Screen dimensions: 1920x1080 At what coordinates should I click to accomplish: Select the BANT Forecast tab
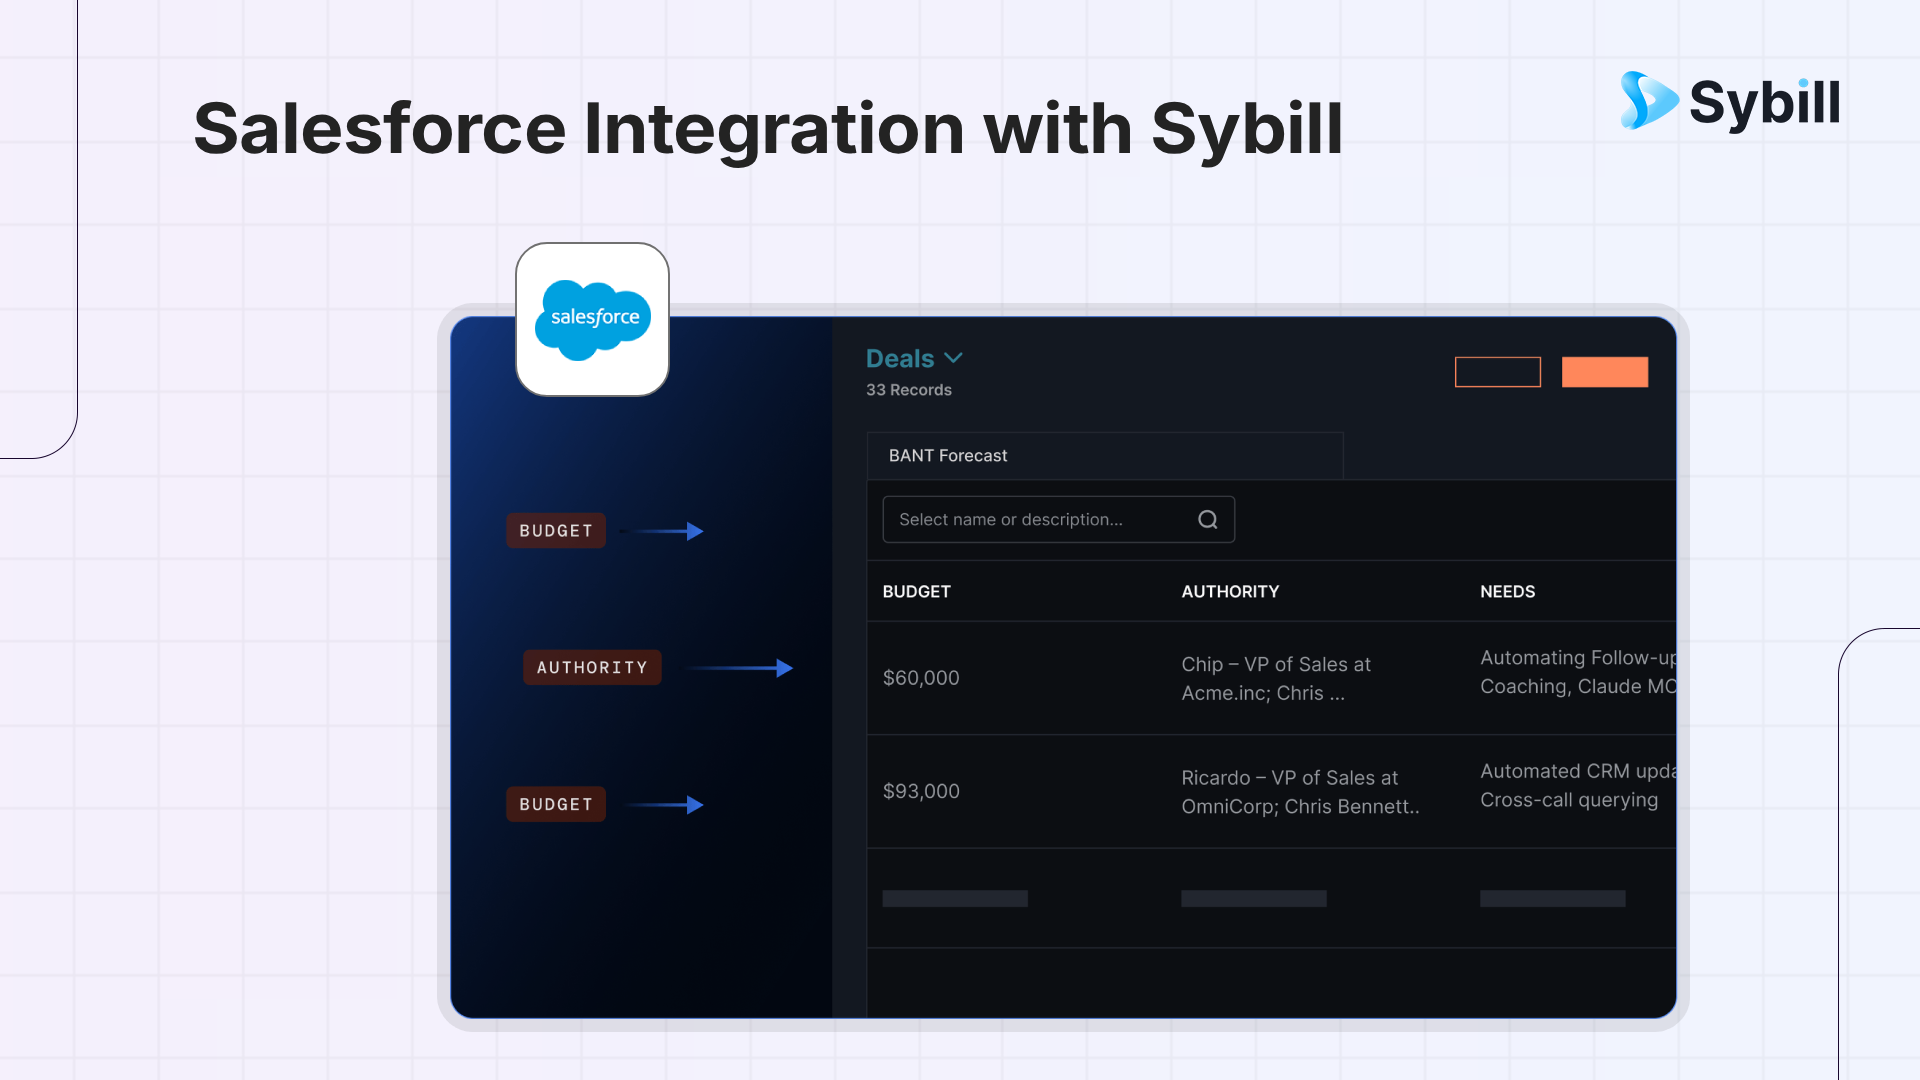(x=1104, y=456)
